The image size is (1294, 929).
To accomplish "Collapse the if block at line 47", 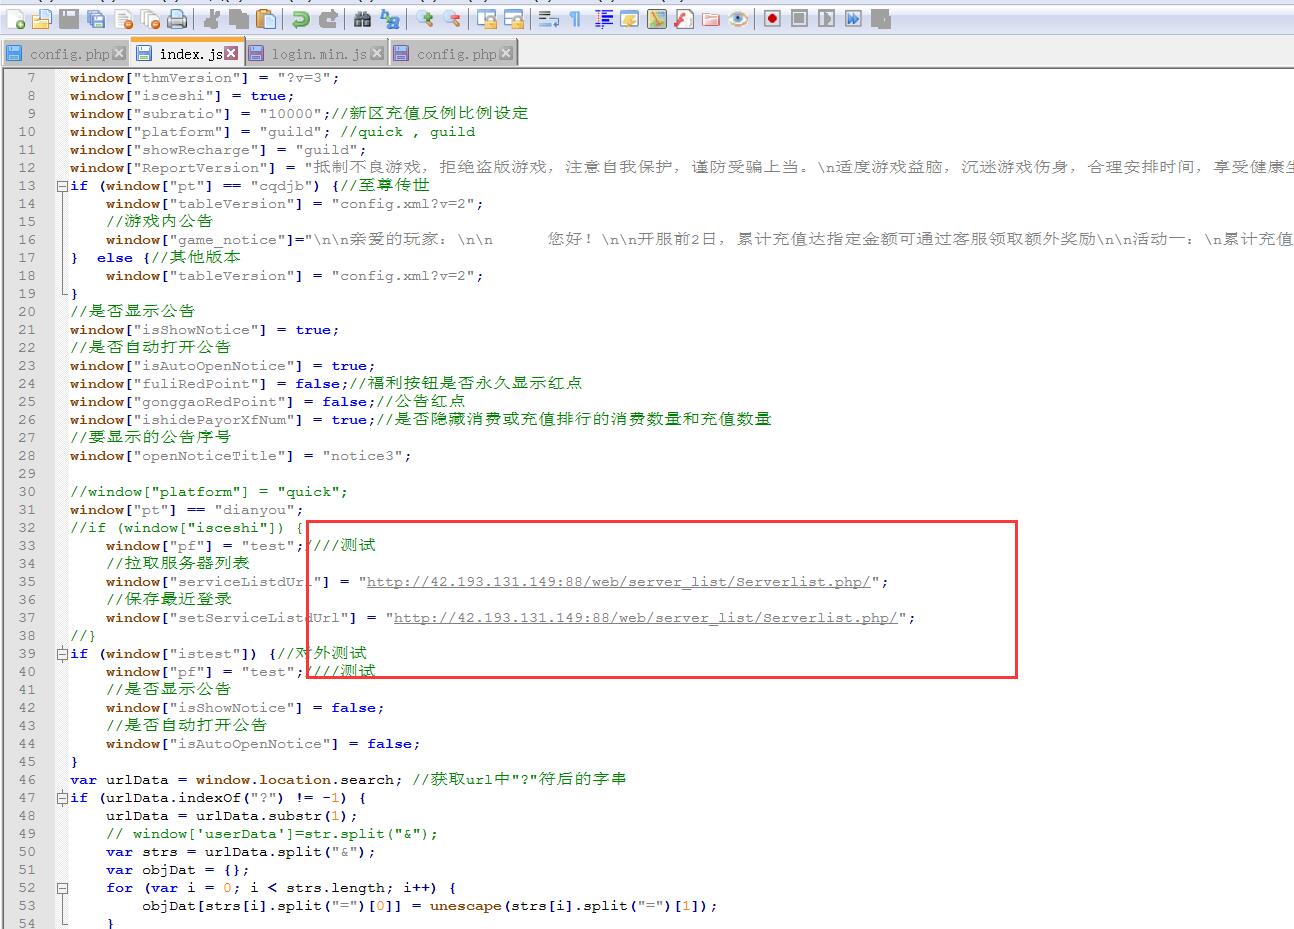I will coord(62,798).
